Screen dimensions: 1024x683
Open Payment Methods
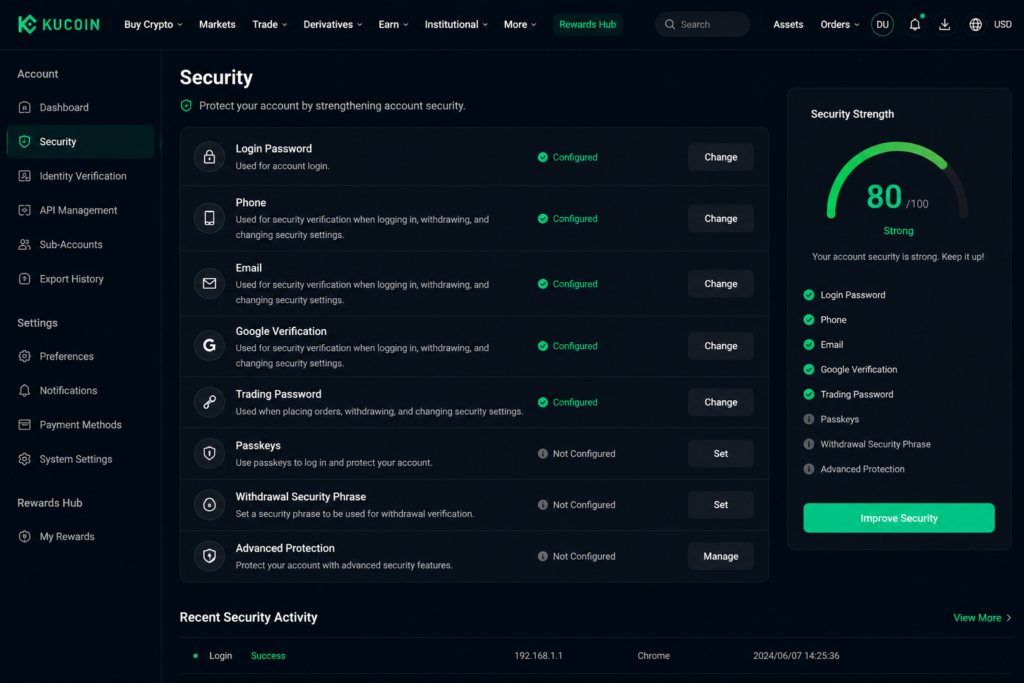pos(80,424)
